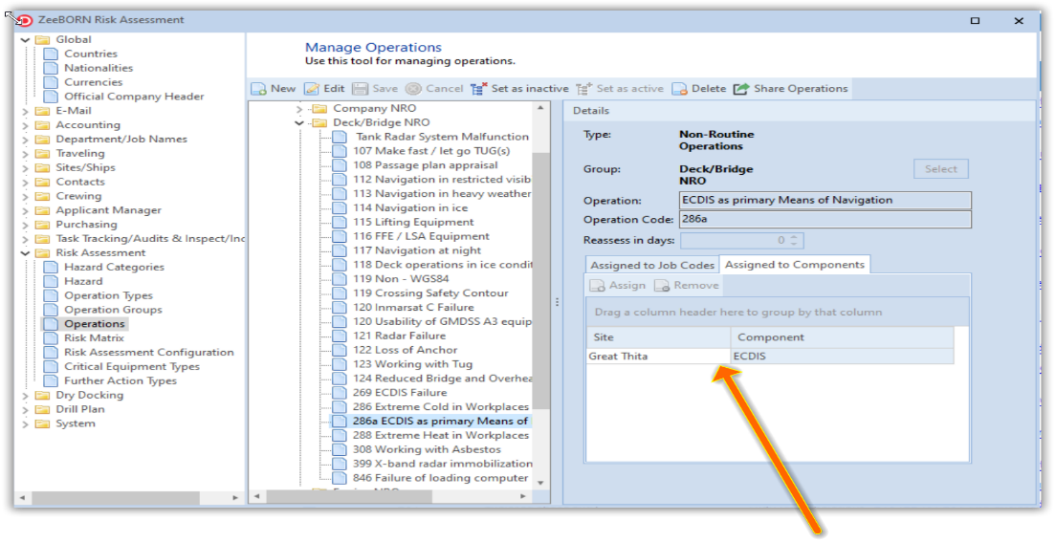Screen dimensions: 1055x542
Task: Expand the E-Mail tree node
Action: pyautogui.click(x=26, y=111)
